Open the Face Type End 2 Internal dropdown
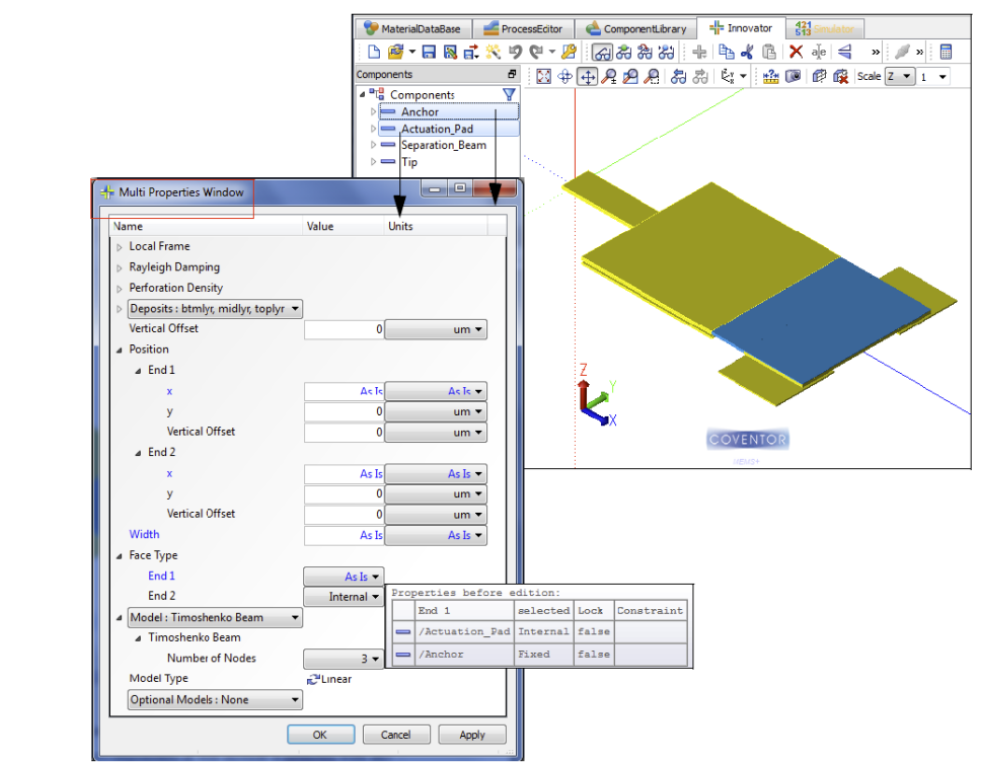This screenshot has height=771, width=1002. click(343, 597)
